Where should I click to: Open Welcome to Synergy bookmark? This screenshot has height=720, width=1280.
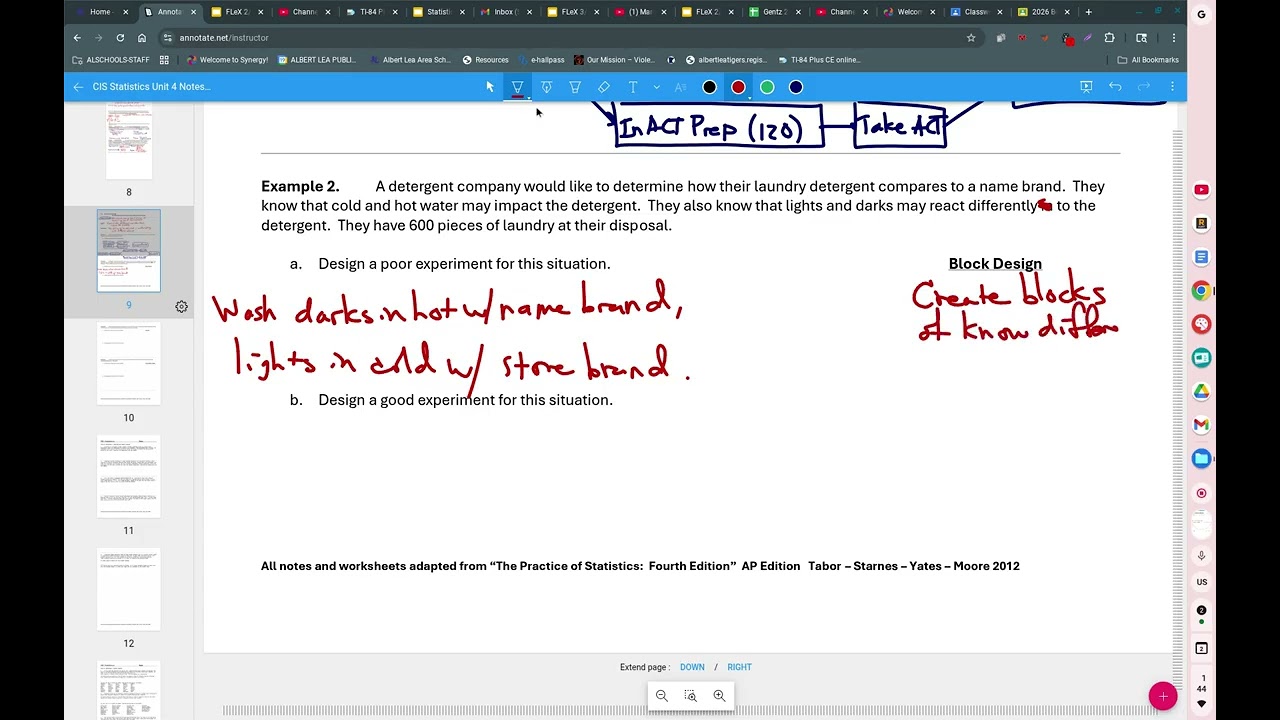click(x=227, y=60)
